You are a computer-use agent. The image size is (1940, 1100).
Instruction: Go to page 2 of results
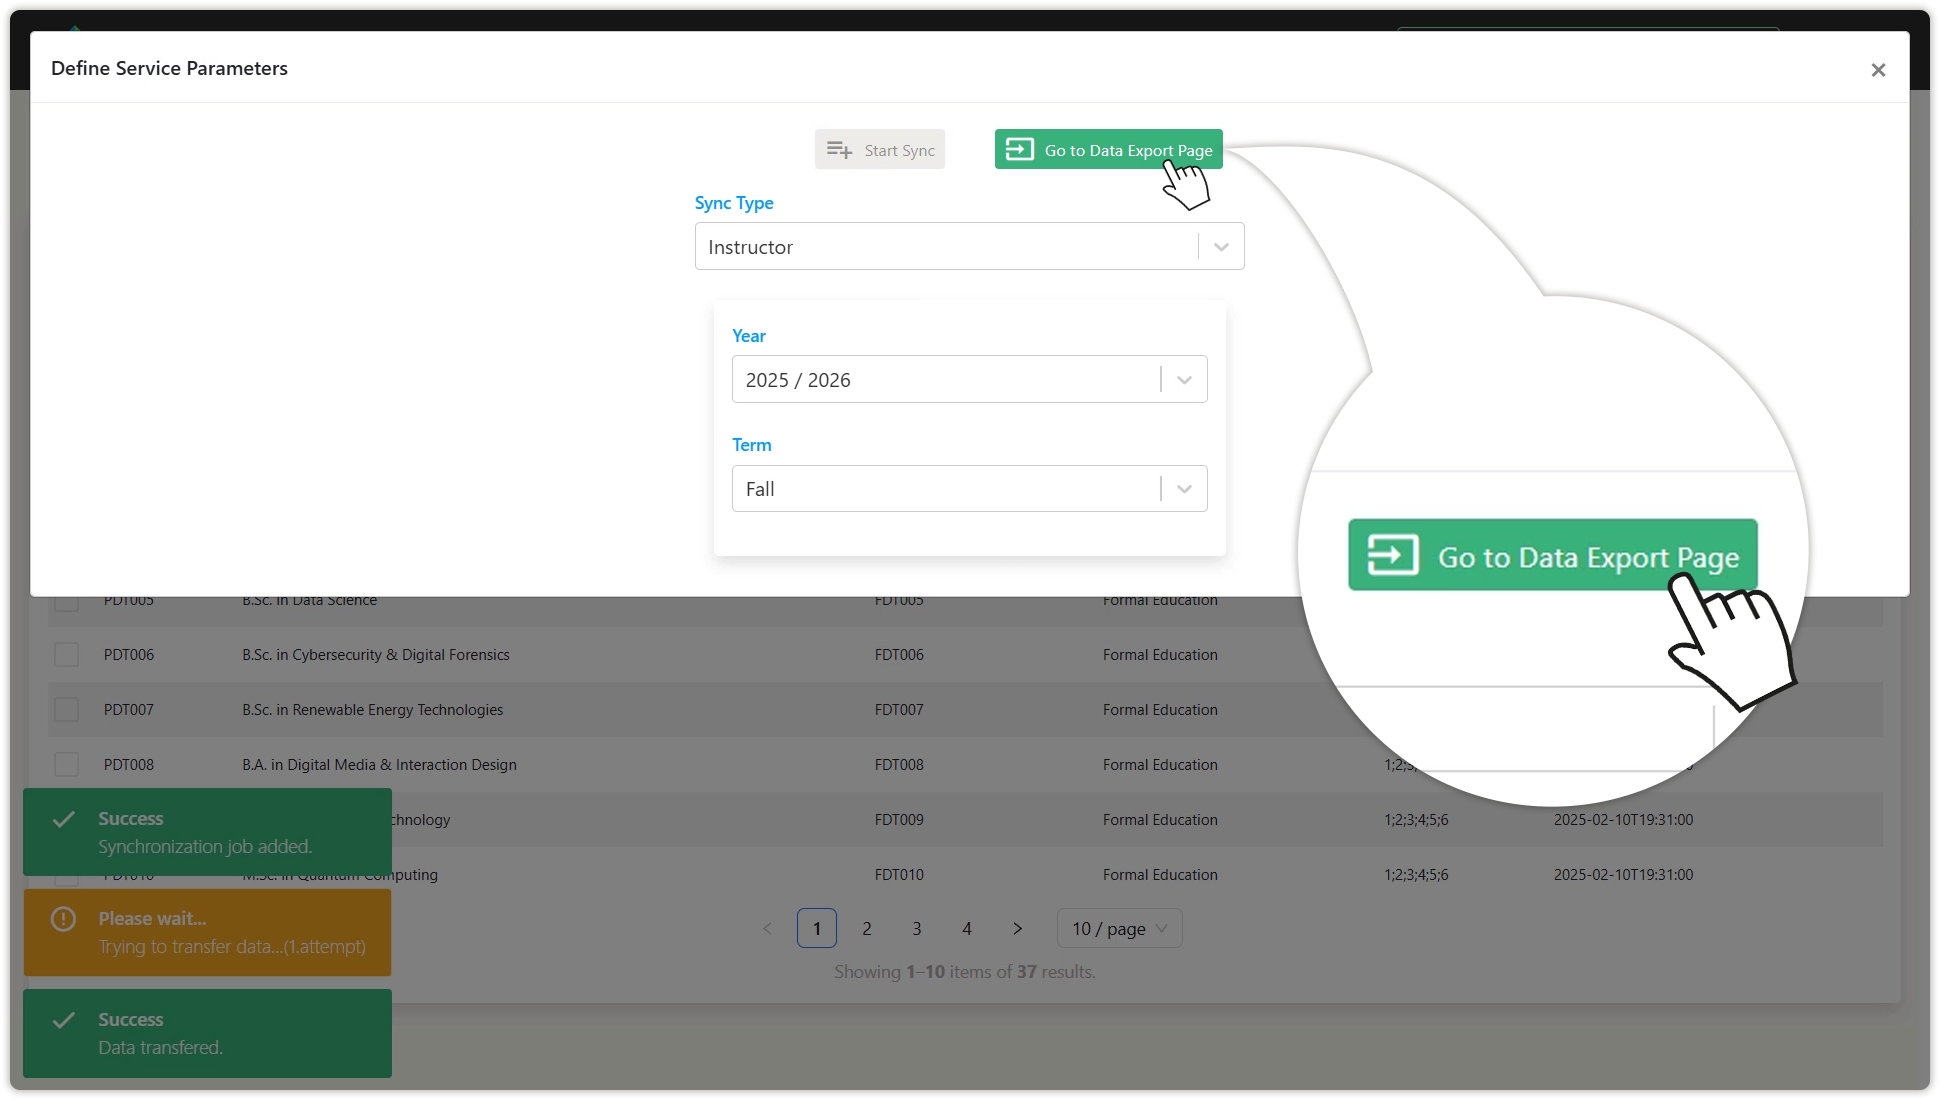(x=867, y=929)
